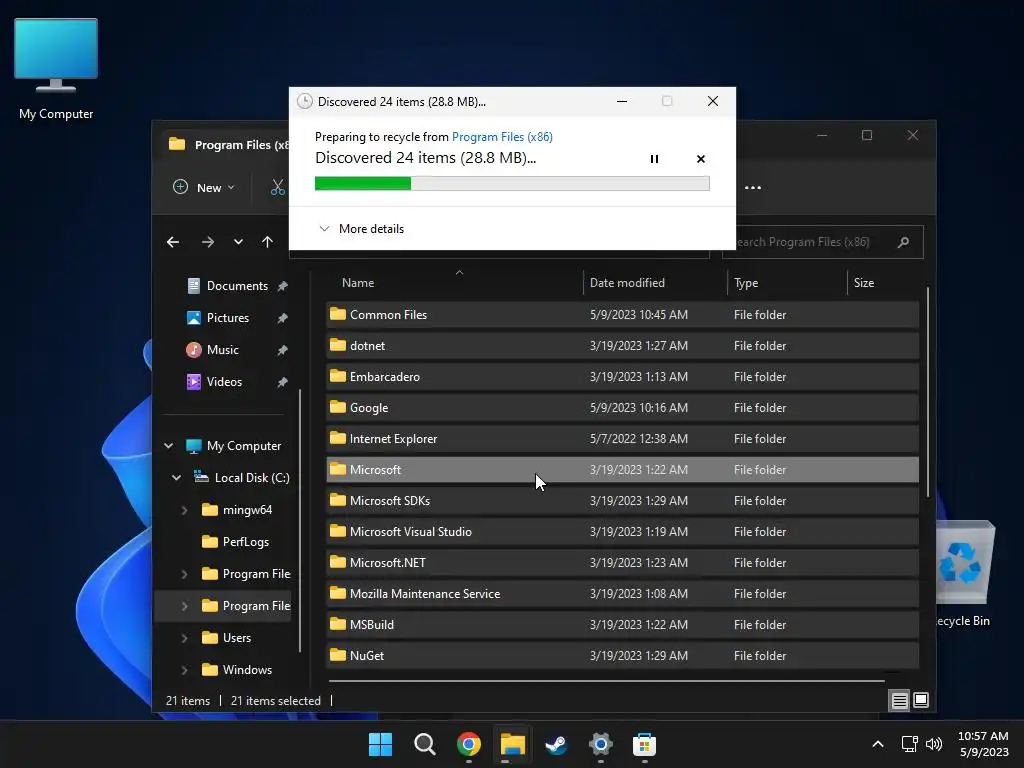Screen dimensions: 1024x768
Task: Switch to details view layout
Action: tap(899, 701)
